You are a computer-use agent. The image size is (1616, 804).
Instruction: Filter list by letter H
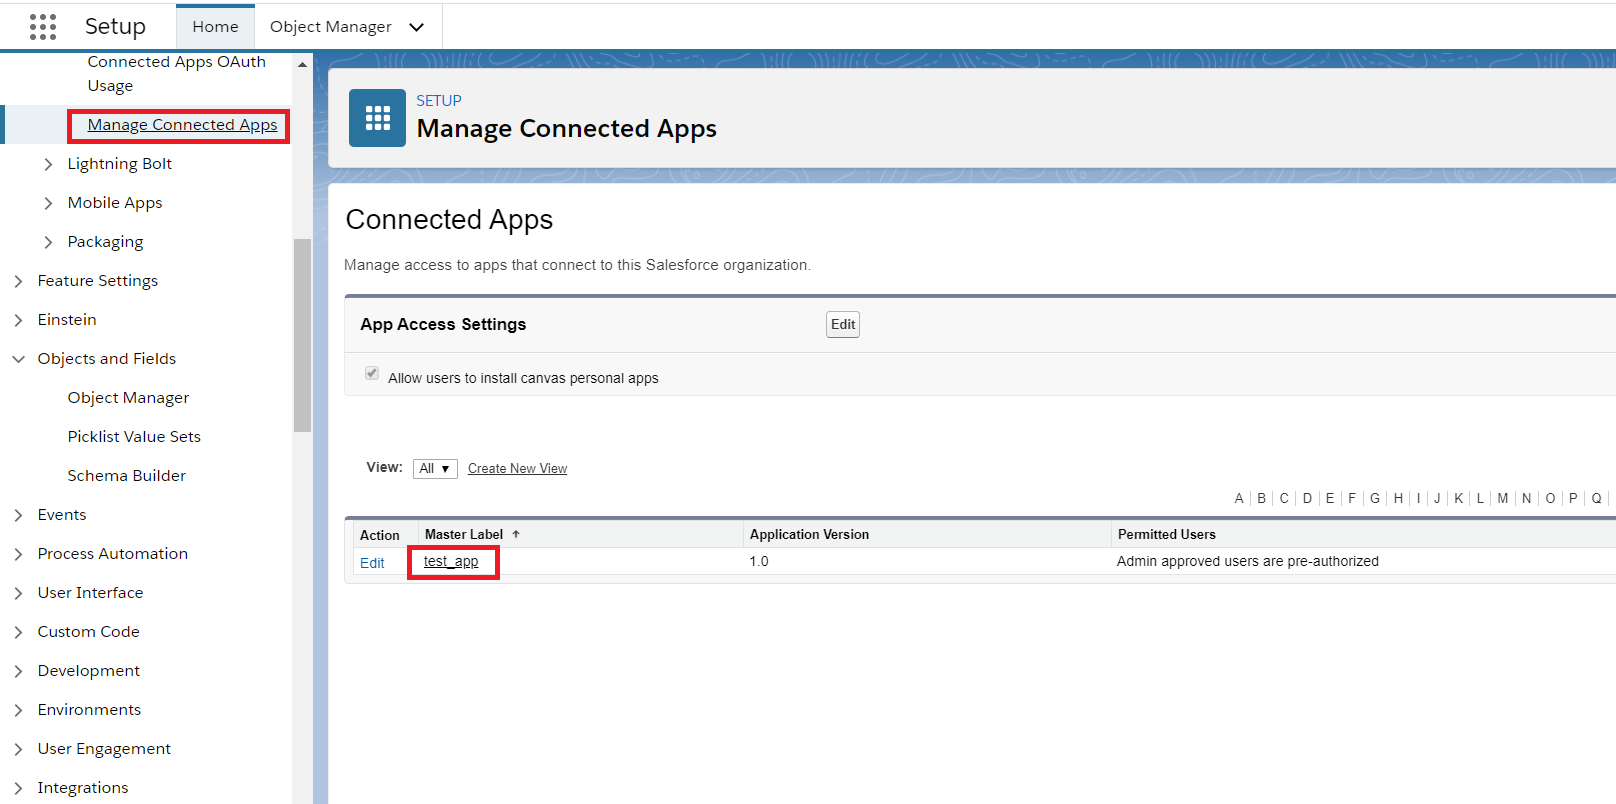point(1398,498)
